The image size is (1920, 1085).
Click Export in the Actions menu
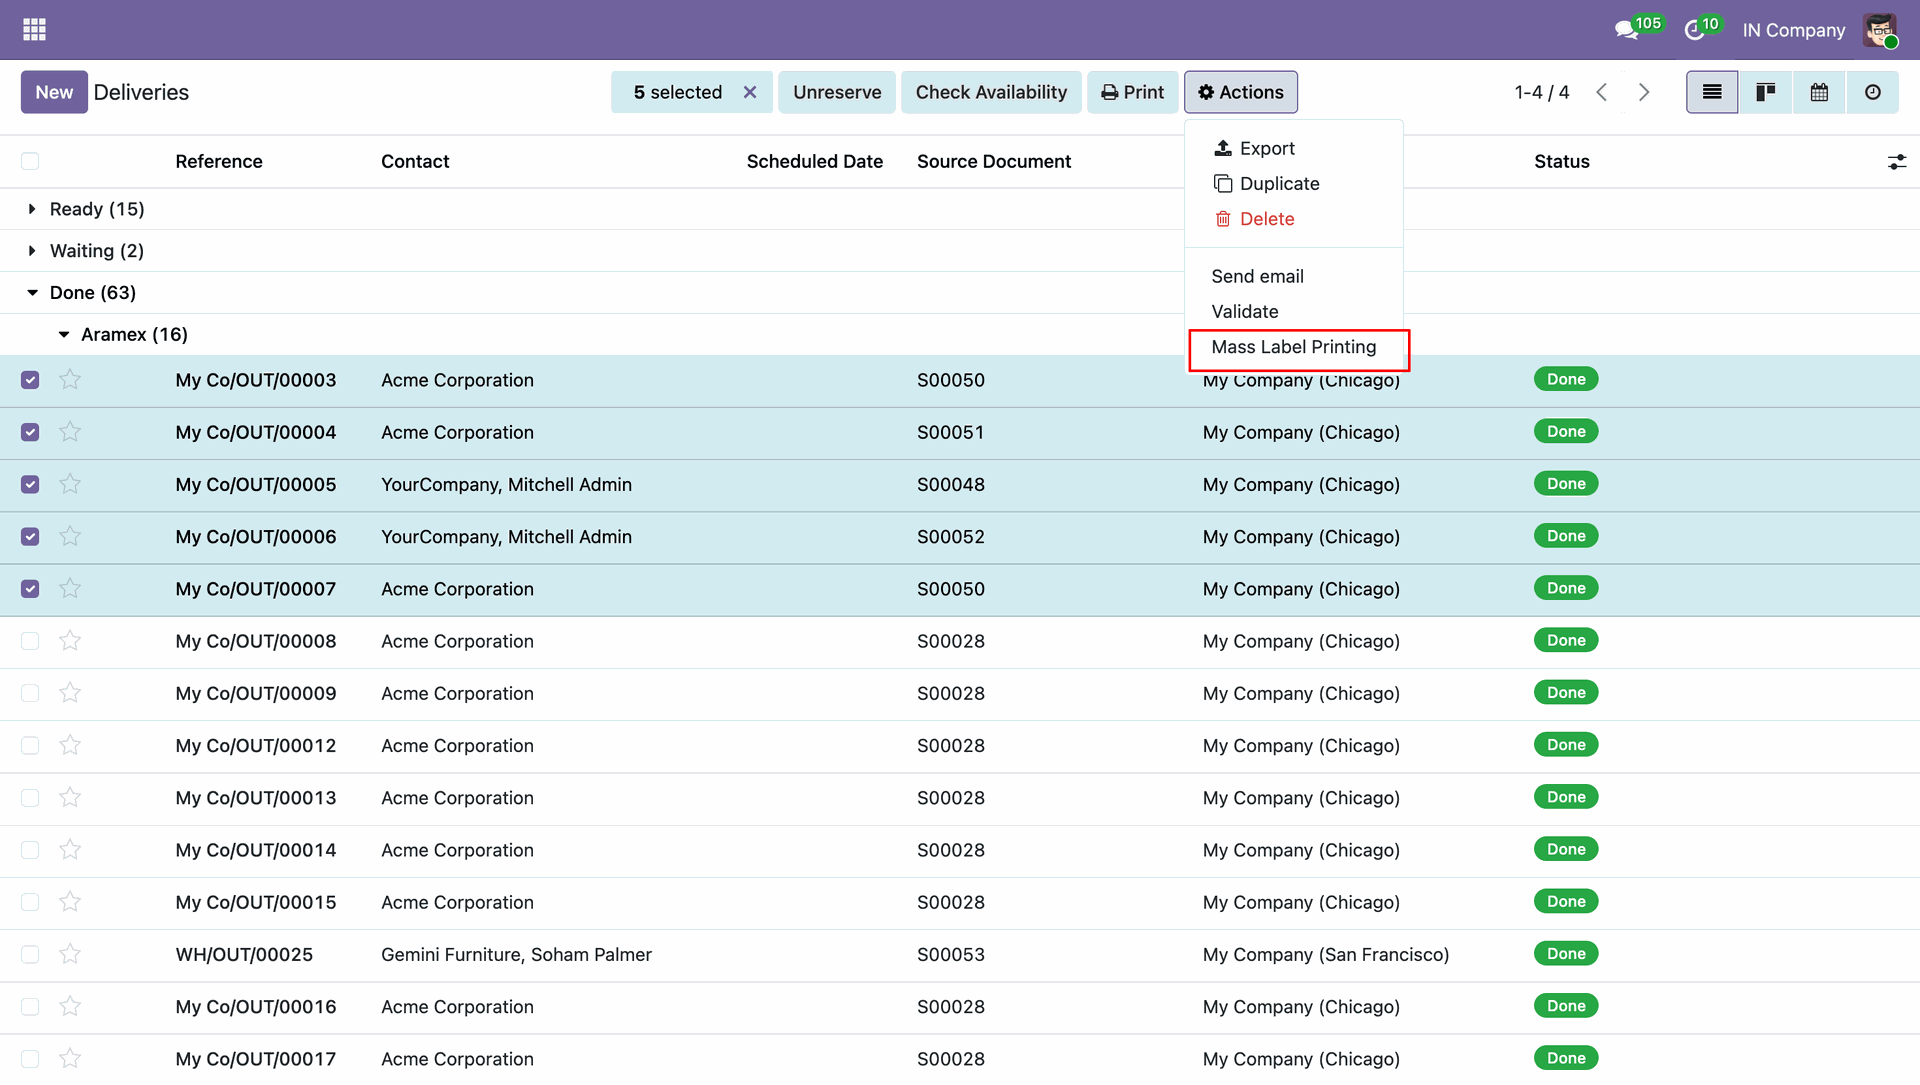tap(1266, 148)
